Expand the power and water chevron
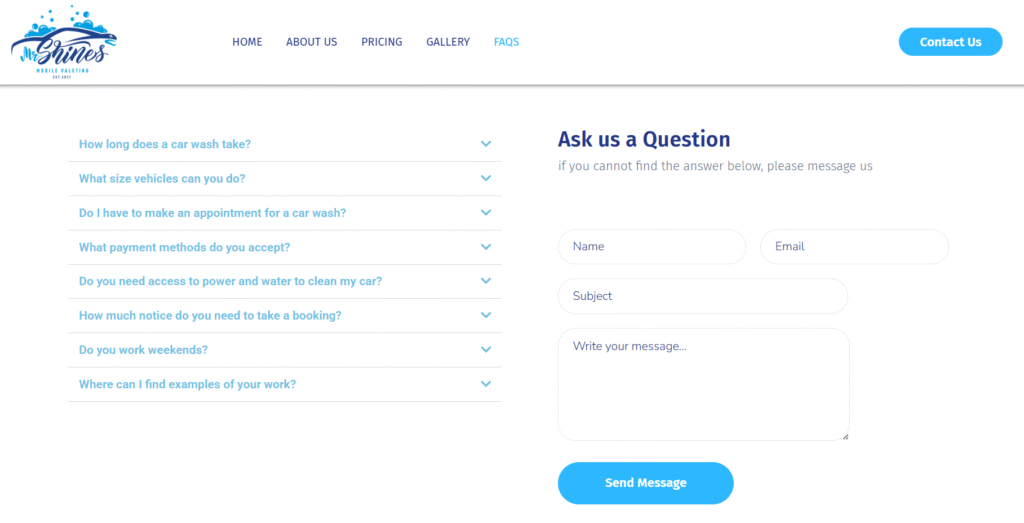Image resolution: width=1024 pixels, height=523 pixels. tap(486, 281)
